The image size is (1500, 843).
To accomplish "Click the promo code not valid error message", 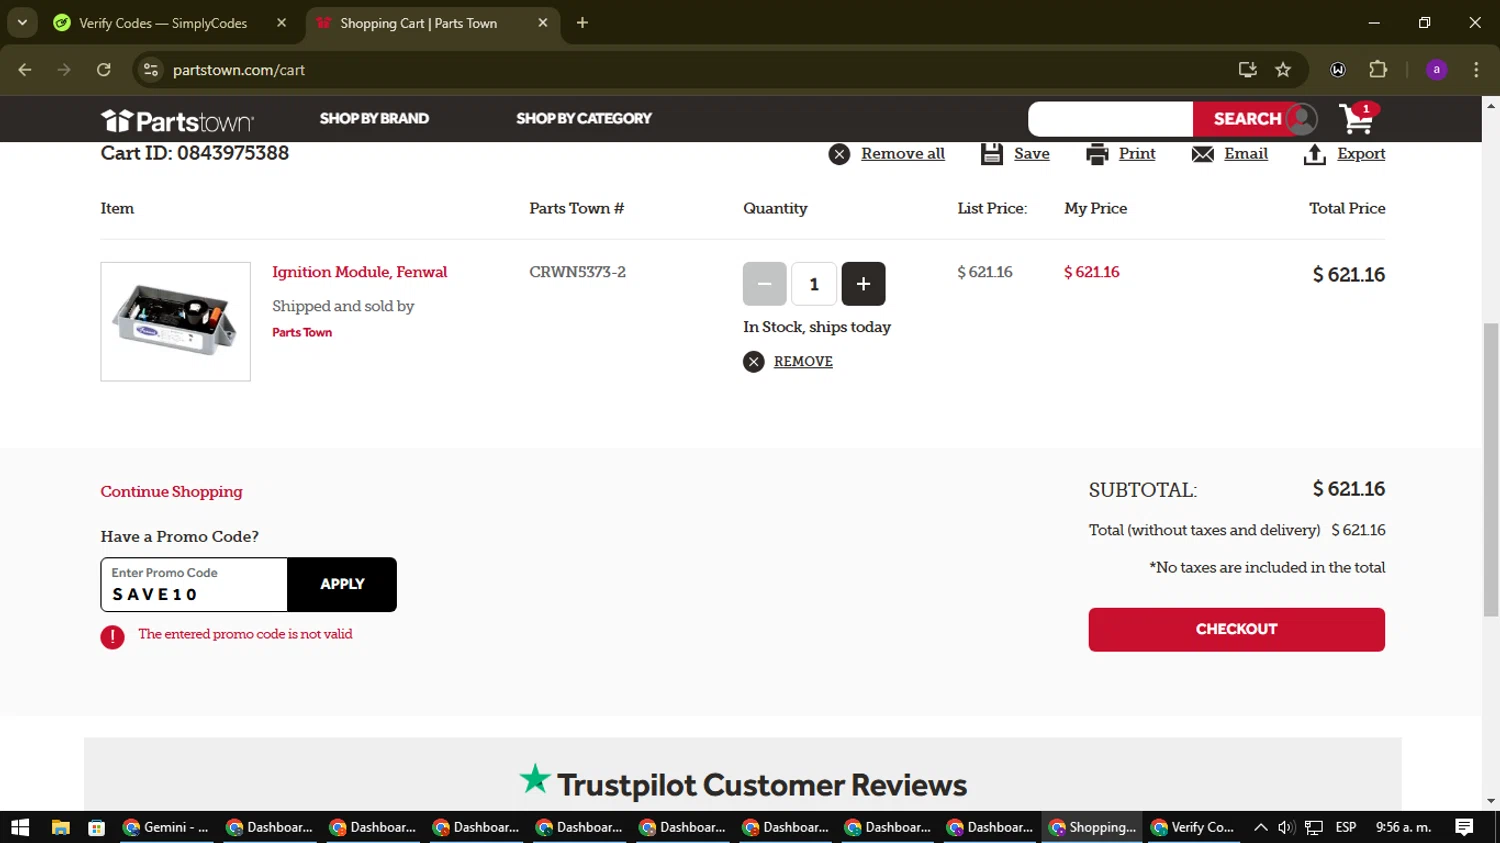I will click(245, 634).
